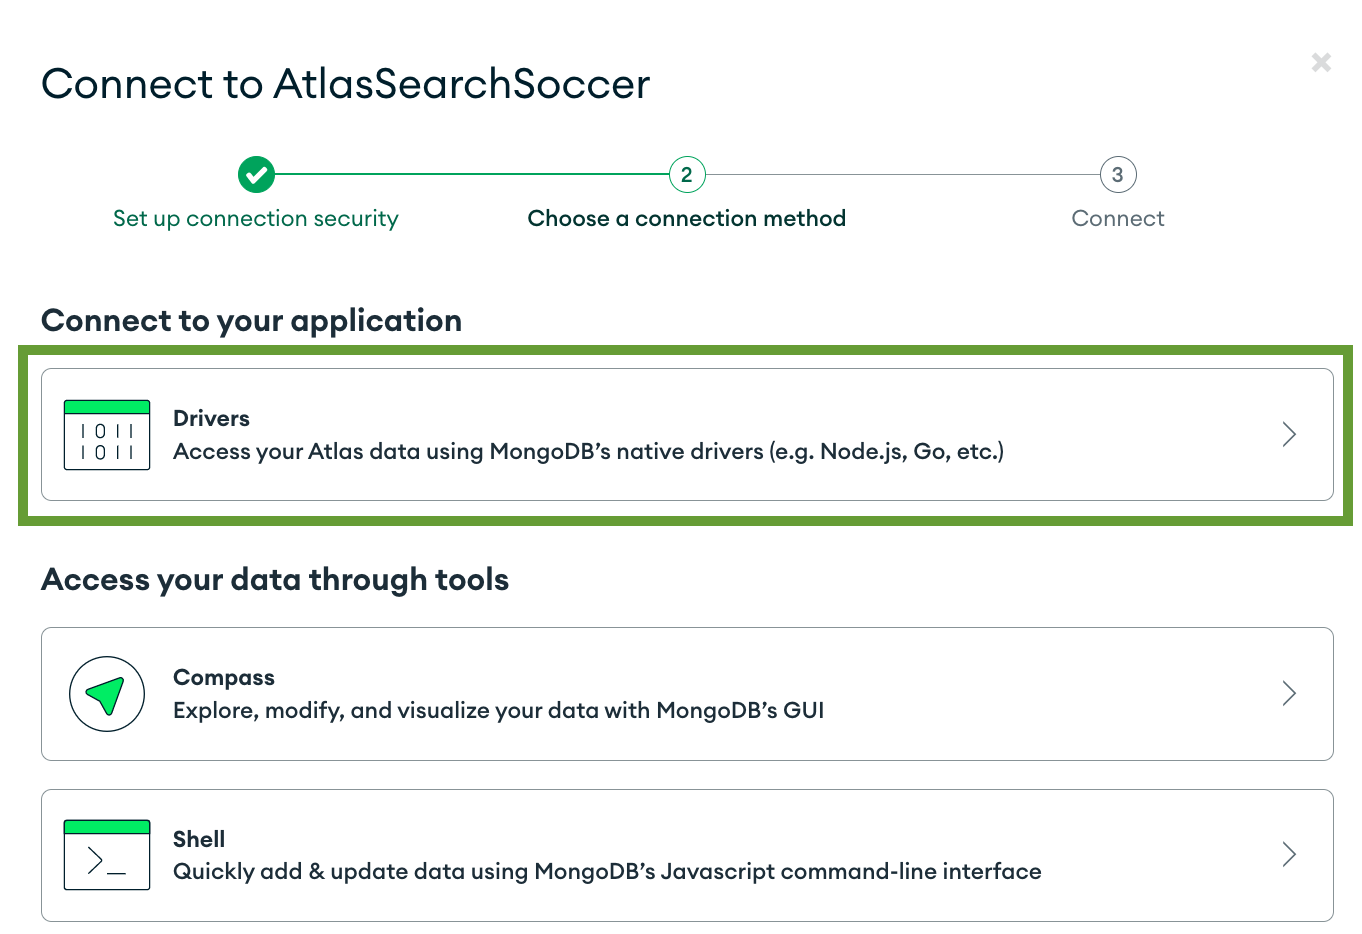
Task: Open Shell option via its chevron arrow
Action: pyautogui.click(x=1289, y=854)
